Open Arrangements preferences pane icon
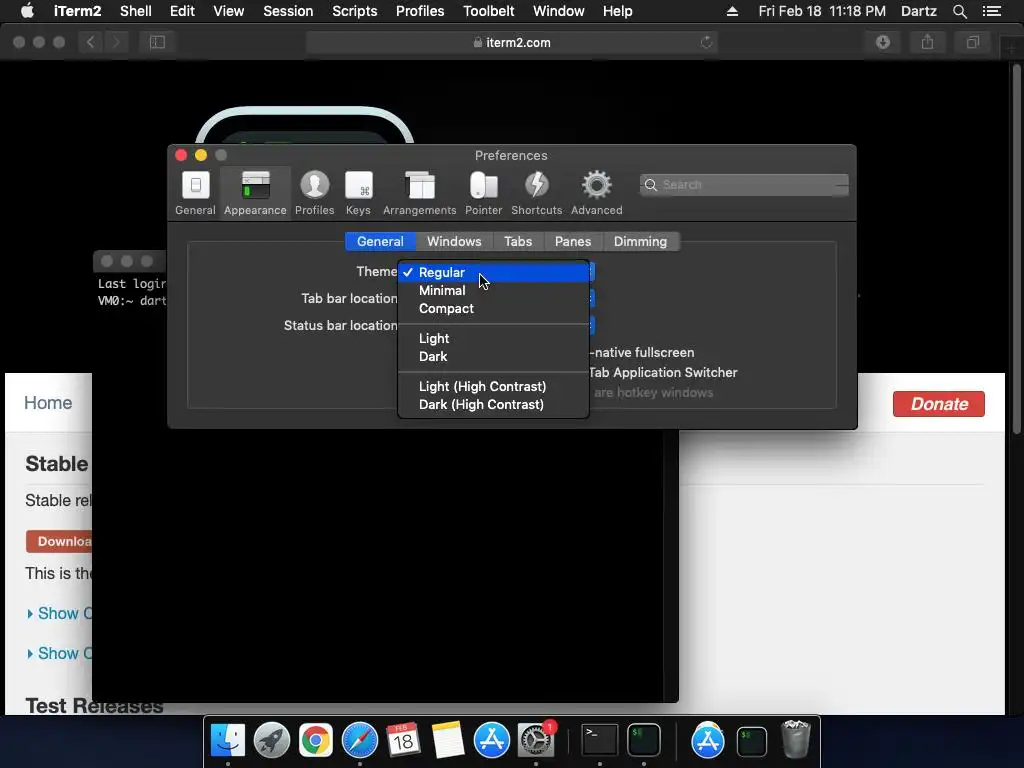The image size is (1024, 768). click(x=419, y=193)
